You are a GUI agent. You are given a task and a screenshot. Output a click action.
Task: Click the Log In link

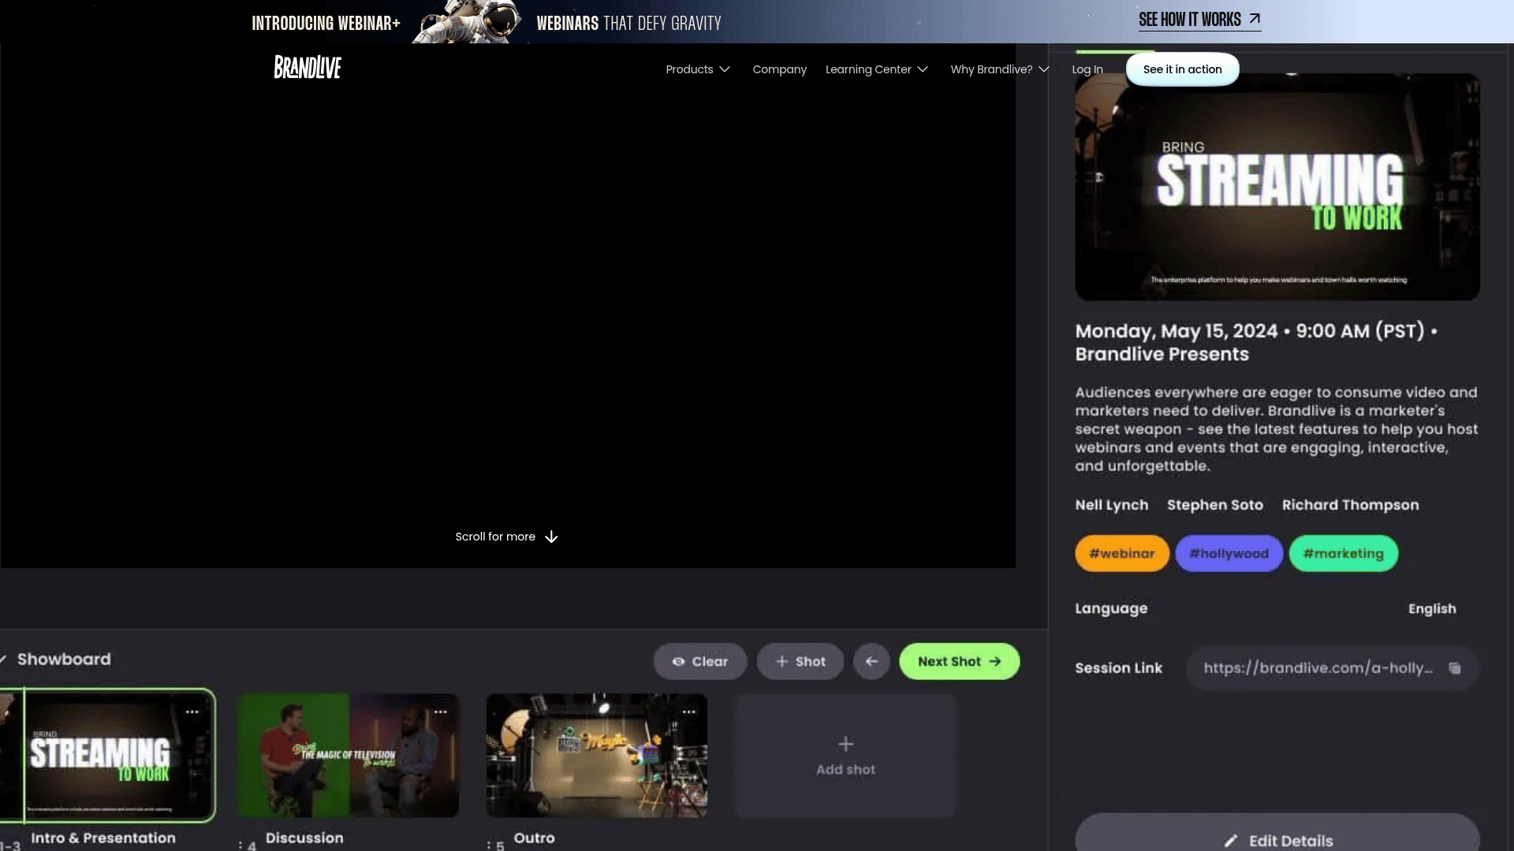1087,69
